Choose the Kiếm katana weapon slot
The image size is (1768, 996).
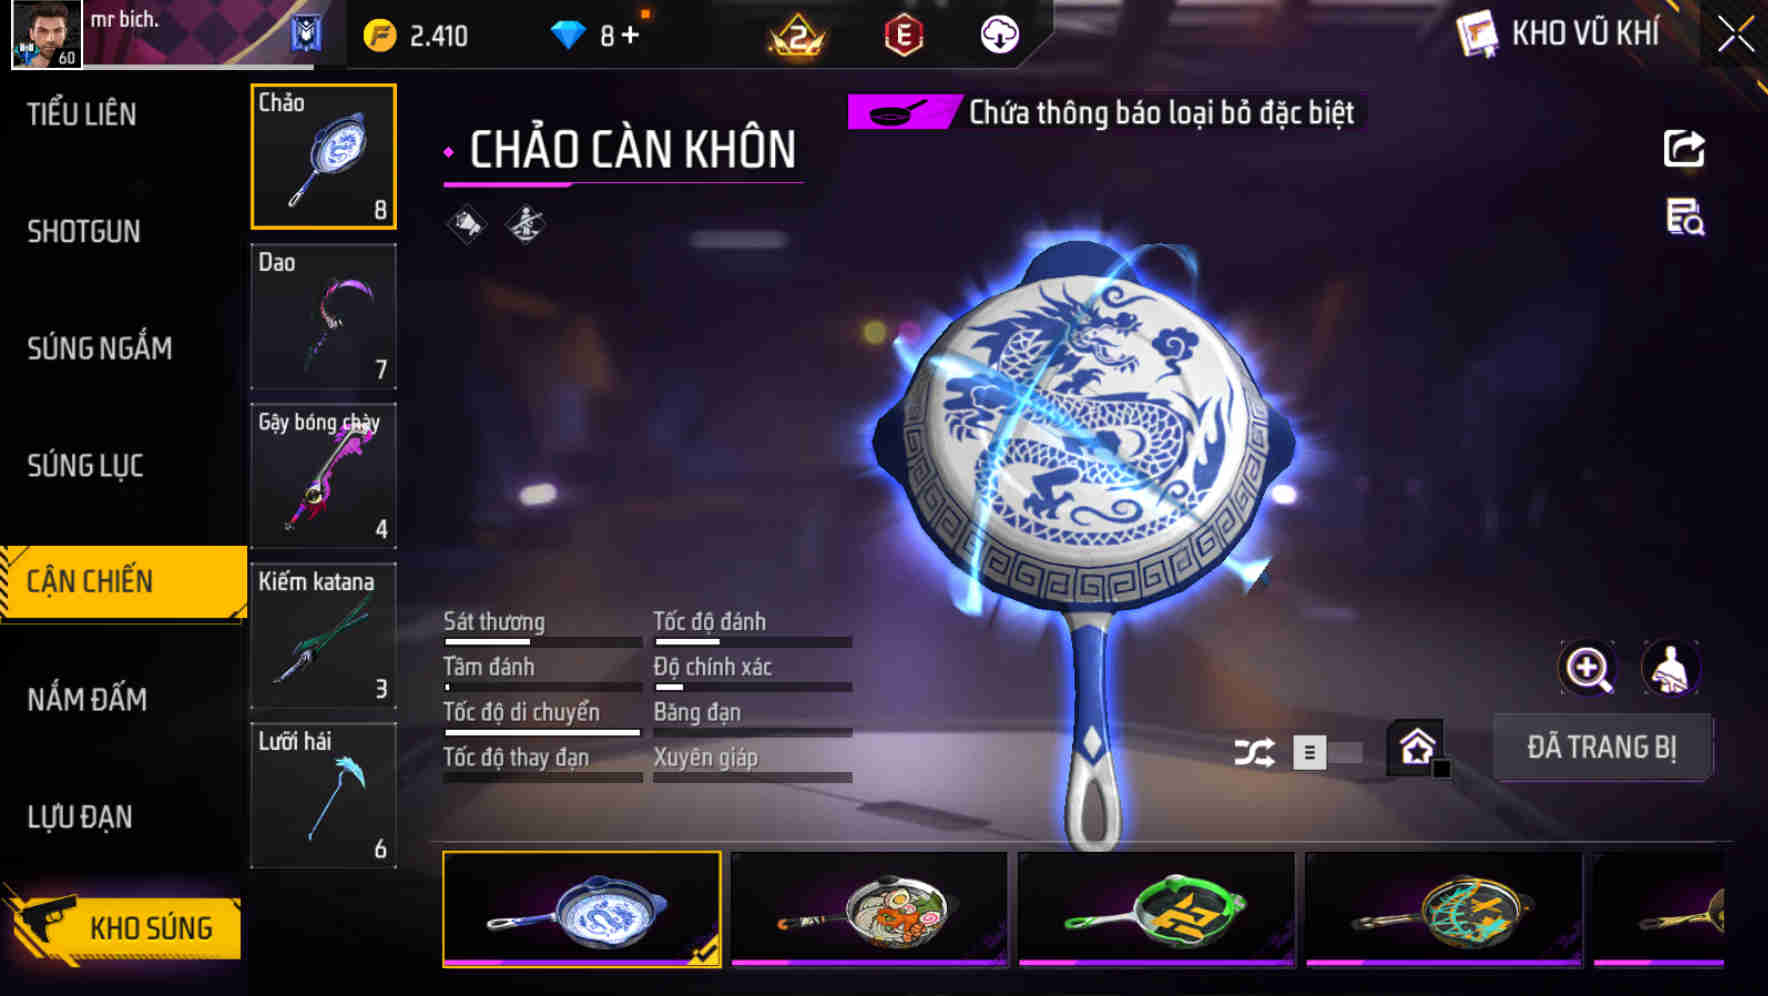pos(323,636)
